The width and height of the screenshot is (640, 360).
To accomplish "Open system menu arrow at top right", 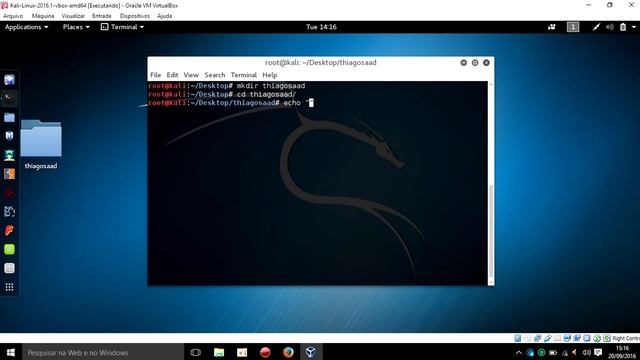I will point(634,27).
